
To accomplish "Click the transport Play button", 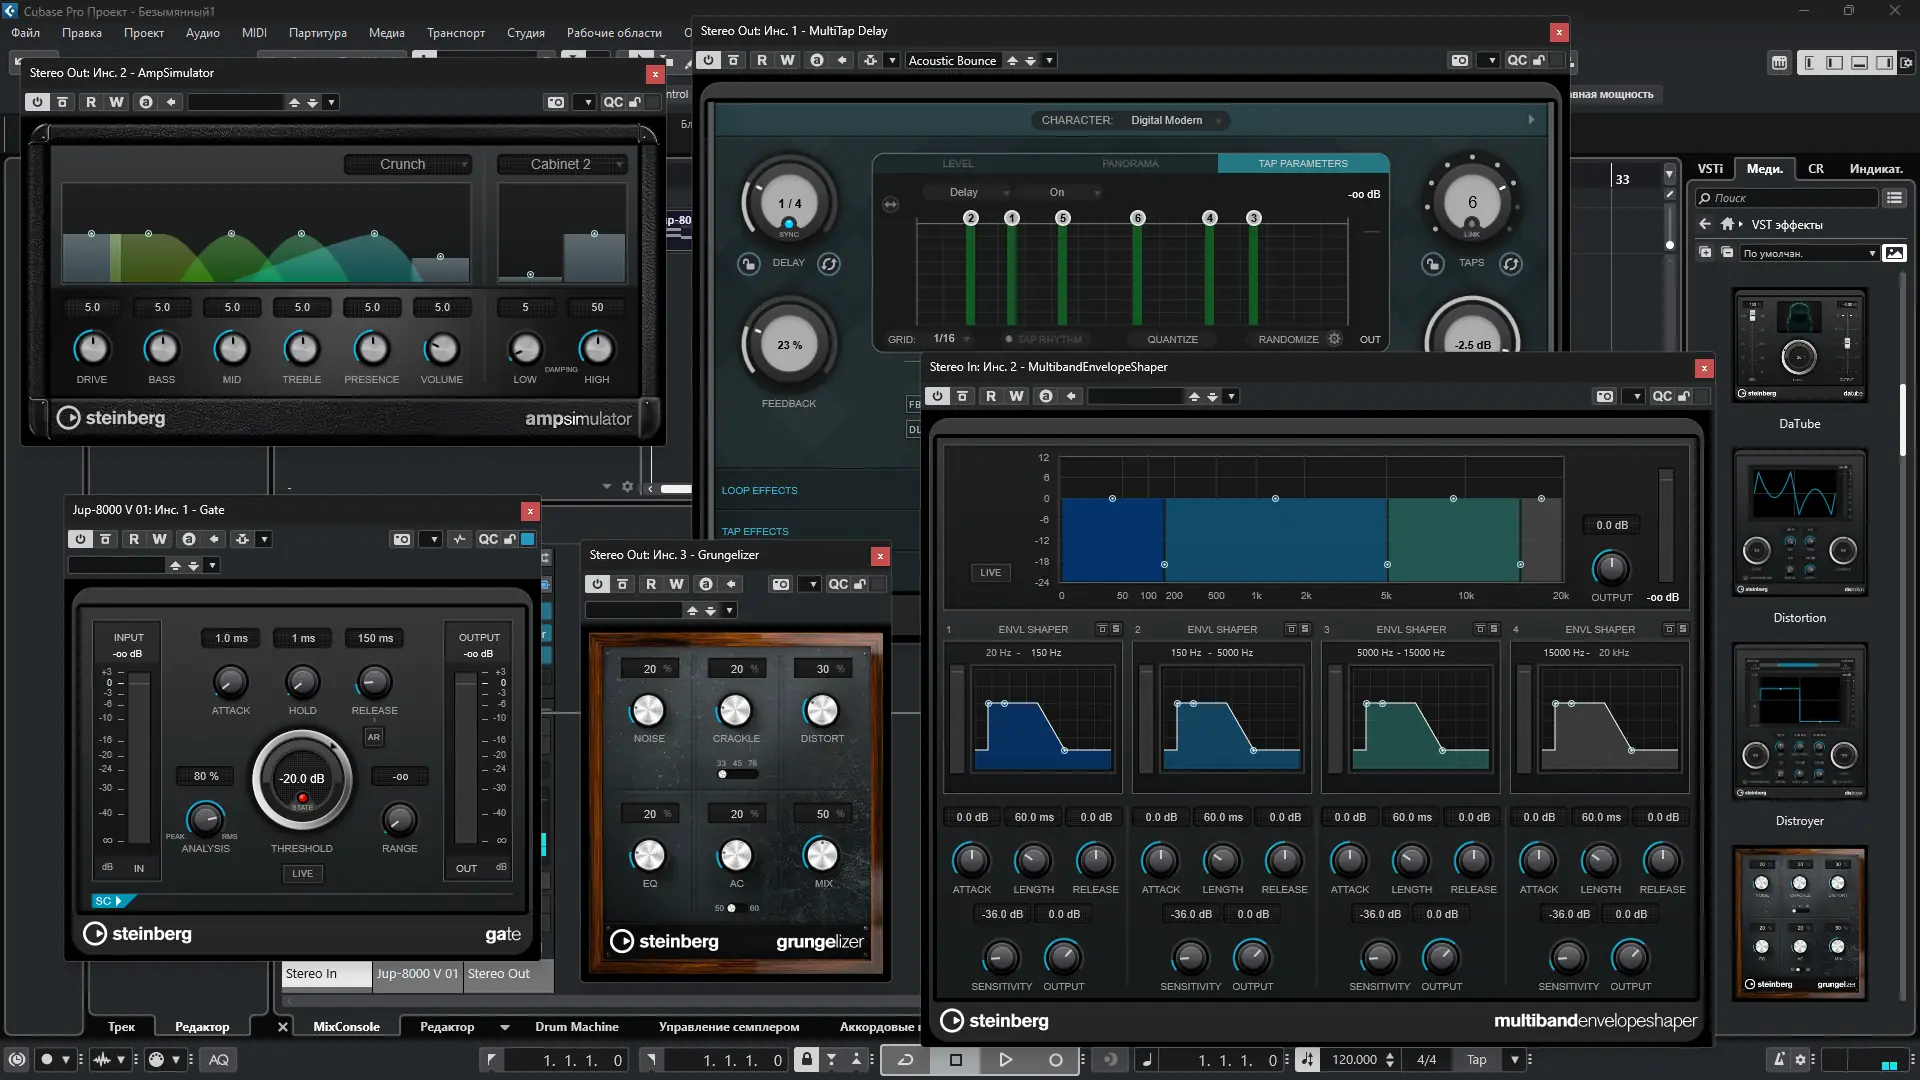I will pos(1005,1060).
